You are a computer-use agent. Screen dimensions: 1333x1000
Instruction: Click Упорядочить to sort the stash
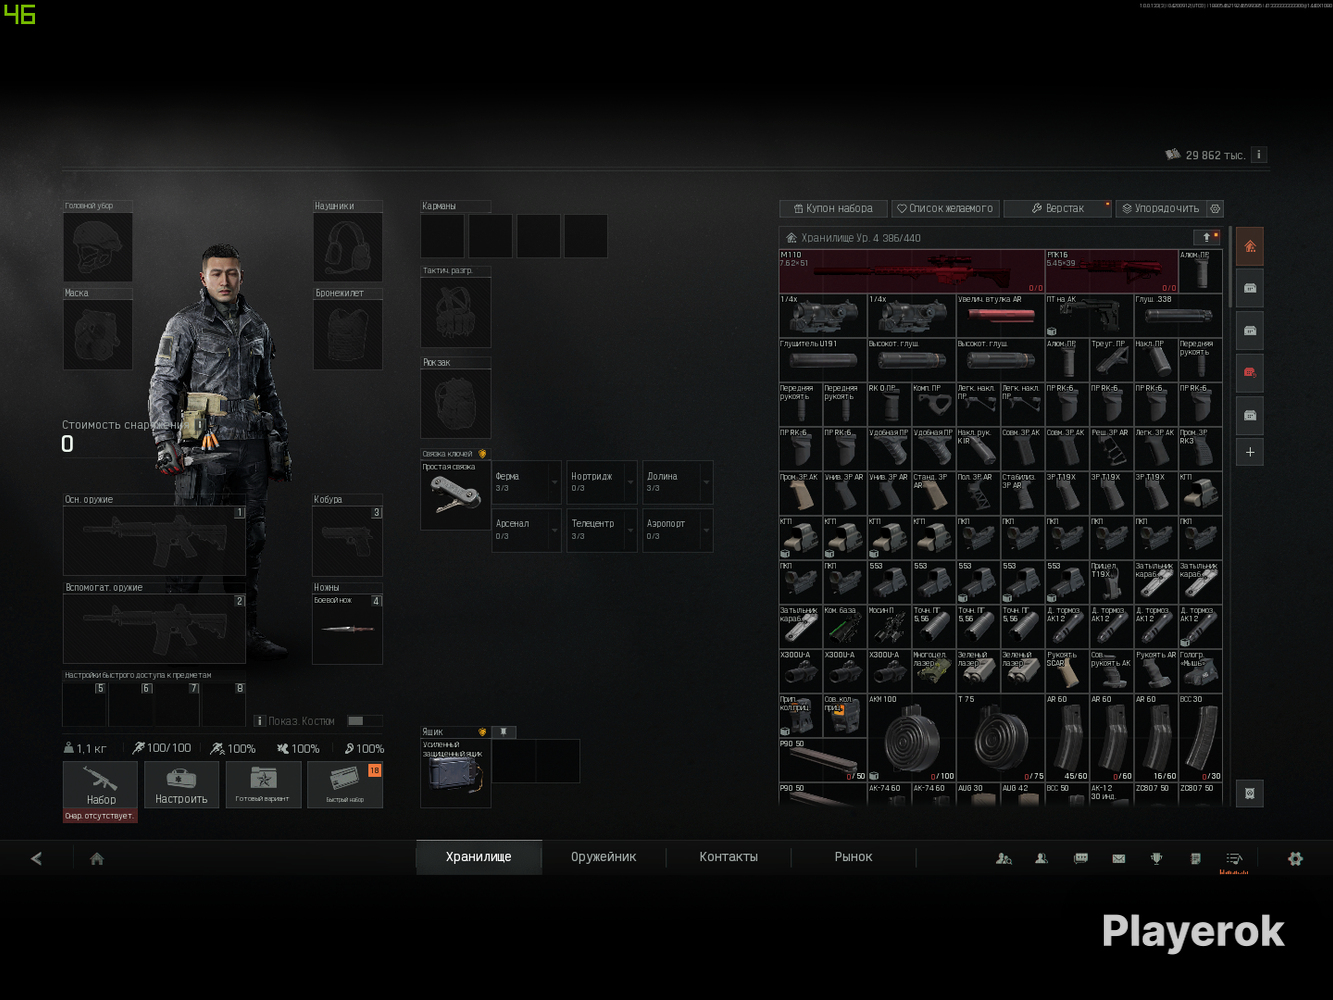coord(1161,208)
